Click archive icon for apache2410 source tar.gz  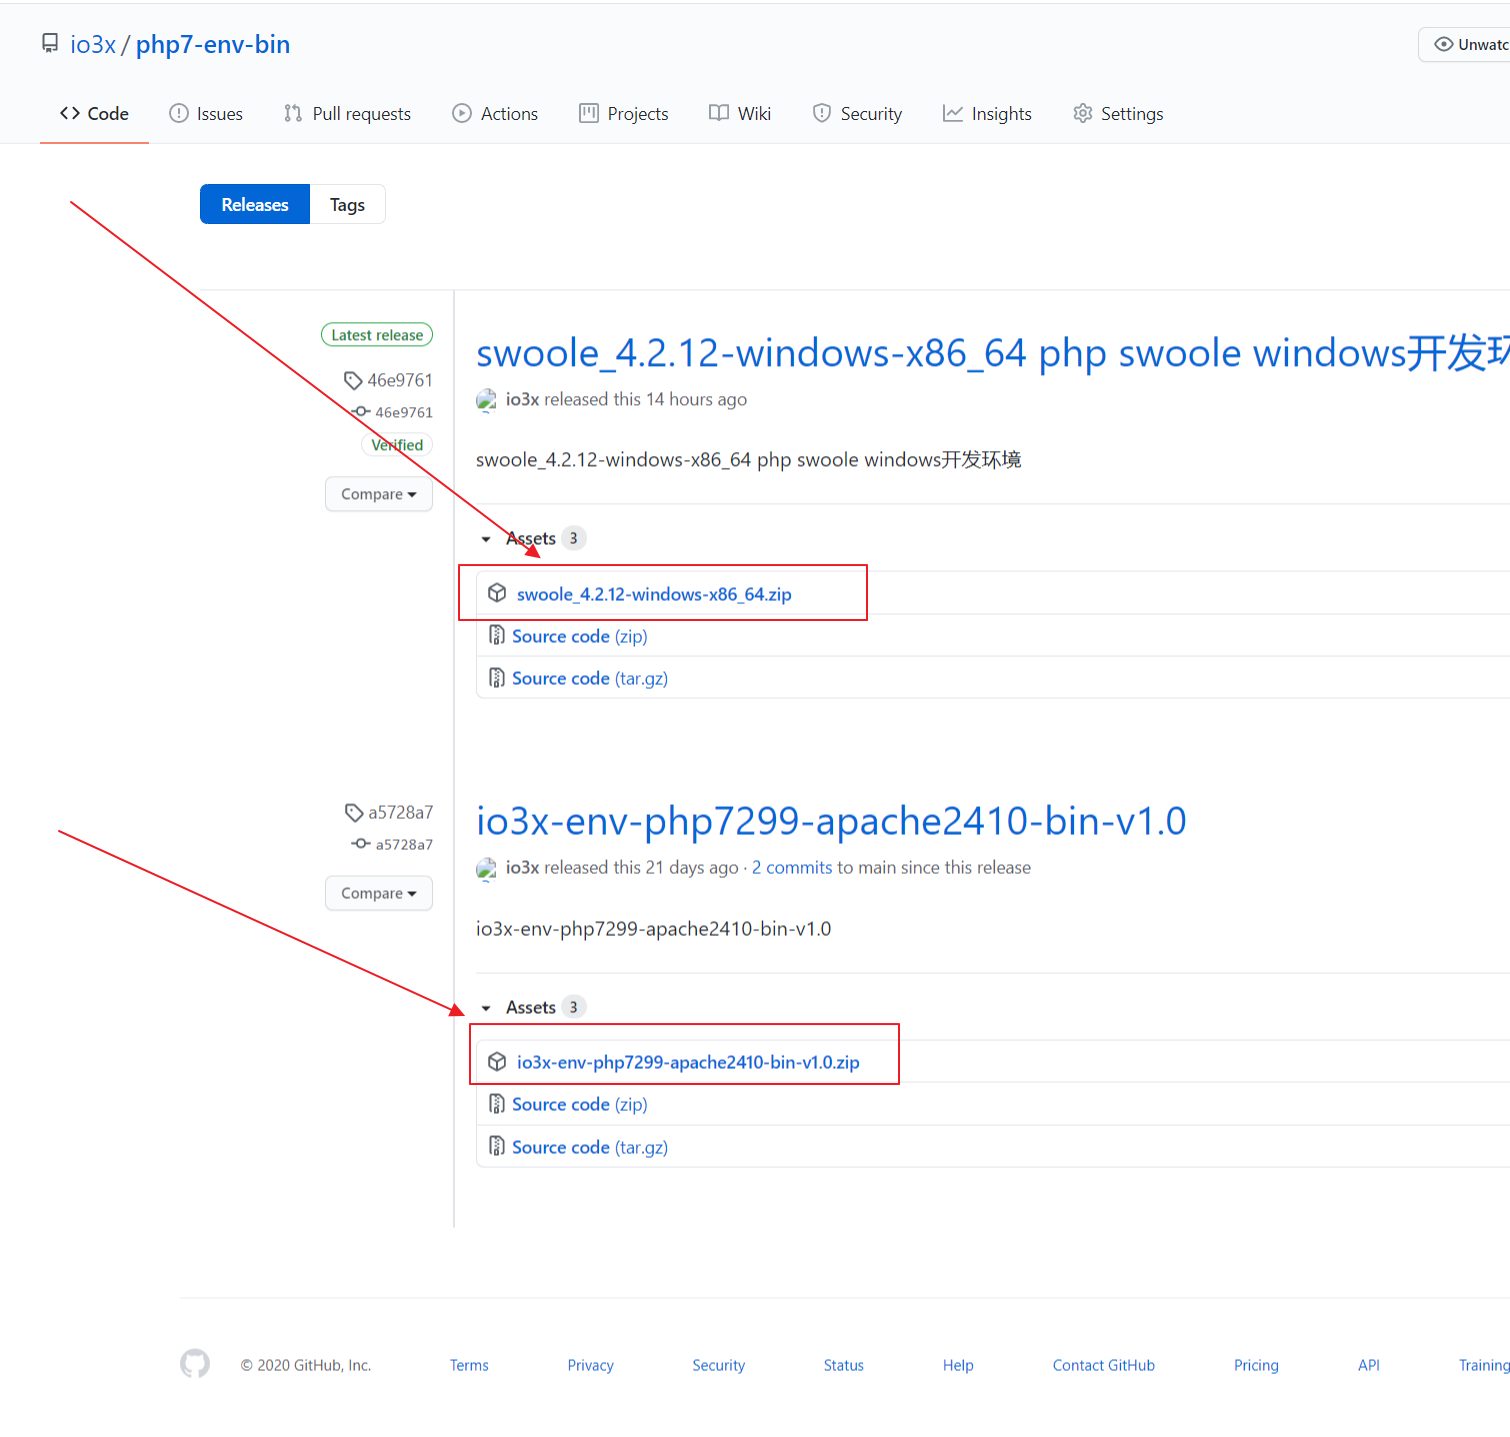(497, 1145)
